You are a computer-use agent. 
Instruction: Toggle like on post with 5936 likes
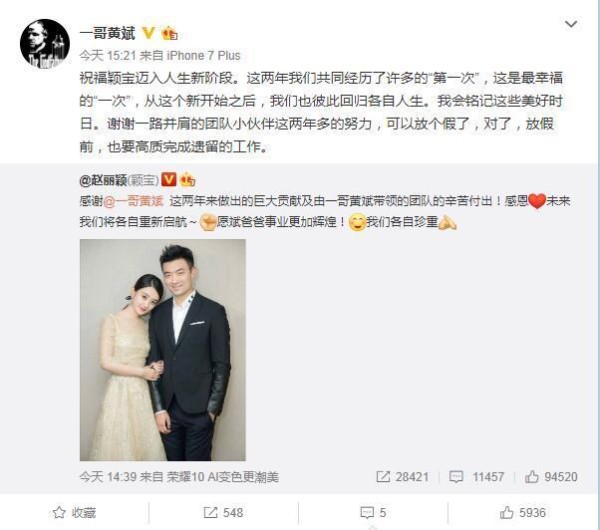tap(523, 513)
